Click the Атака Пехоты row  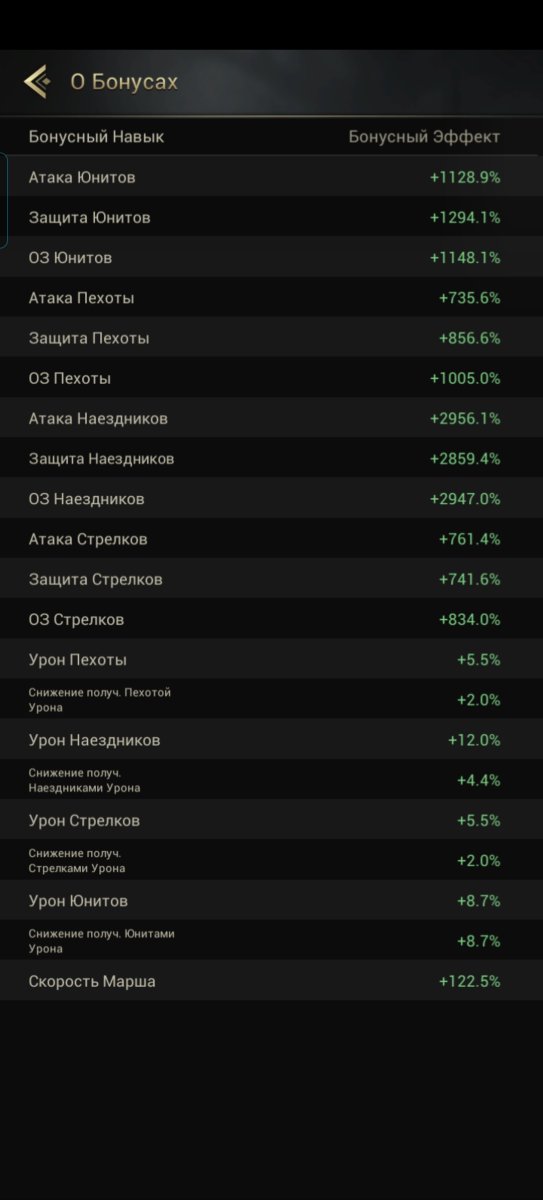click(271, 298)
